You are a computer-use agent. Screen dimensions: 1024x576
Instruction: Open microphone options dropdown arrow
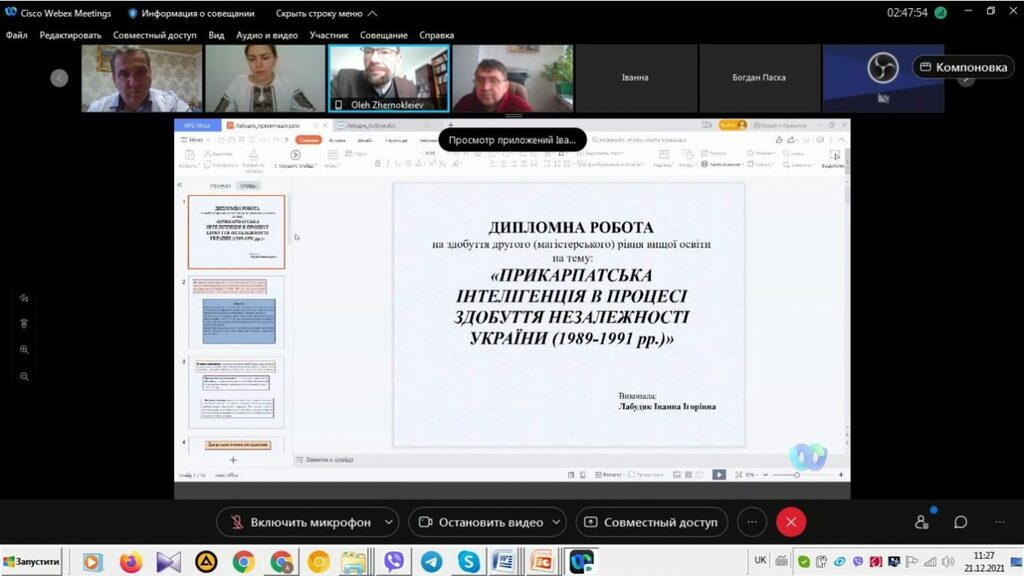click(x=389, y=522)
